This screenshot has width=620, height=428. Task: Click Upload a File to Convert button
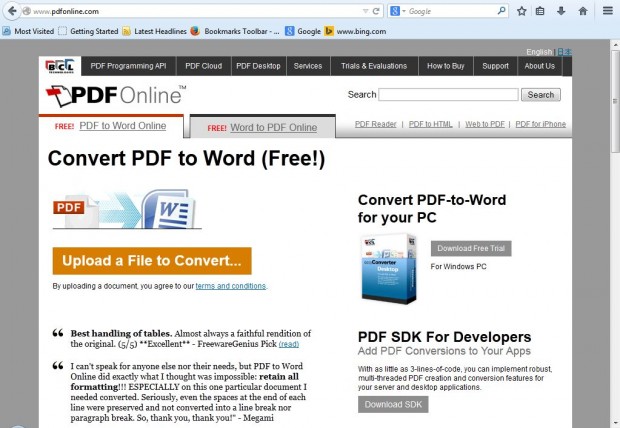[x=152, y=261]
